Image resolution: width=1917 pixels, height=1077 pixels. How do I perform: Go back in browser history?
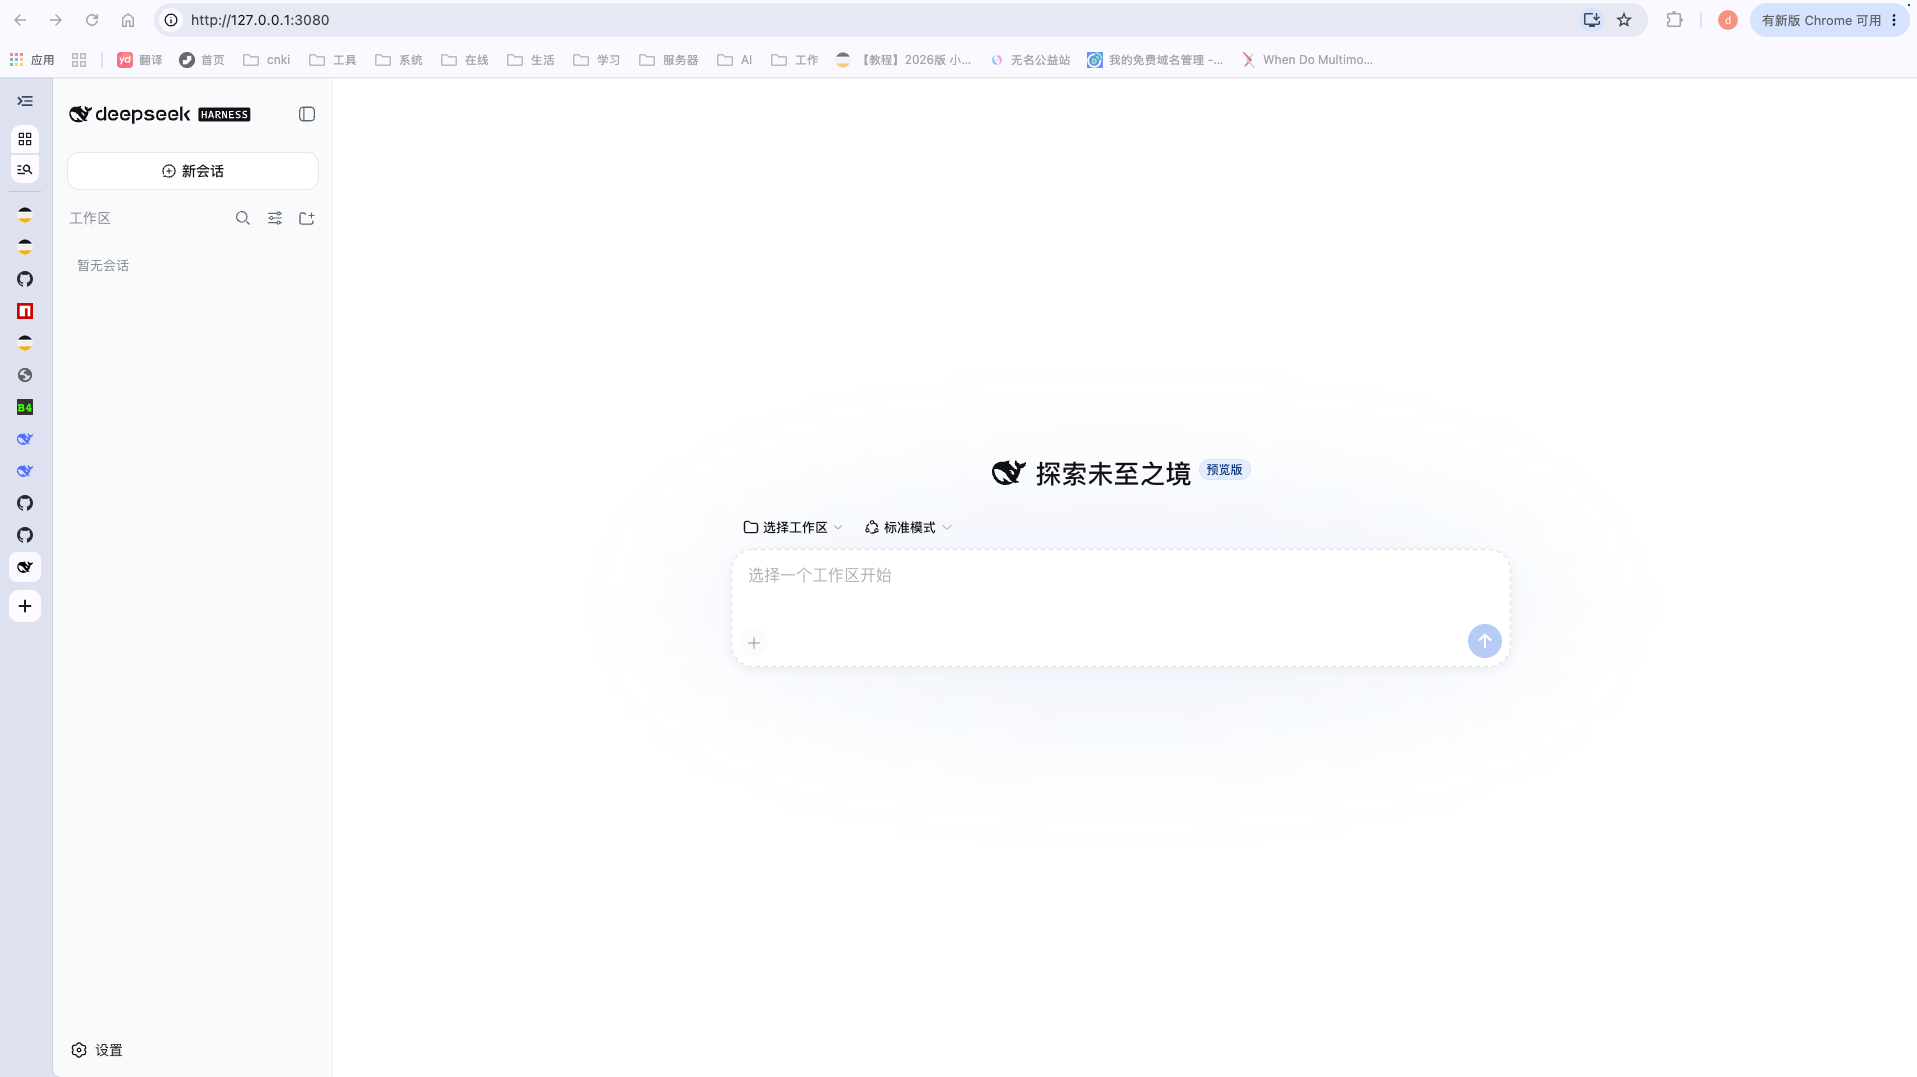click(x=20, y=20)
